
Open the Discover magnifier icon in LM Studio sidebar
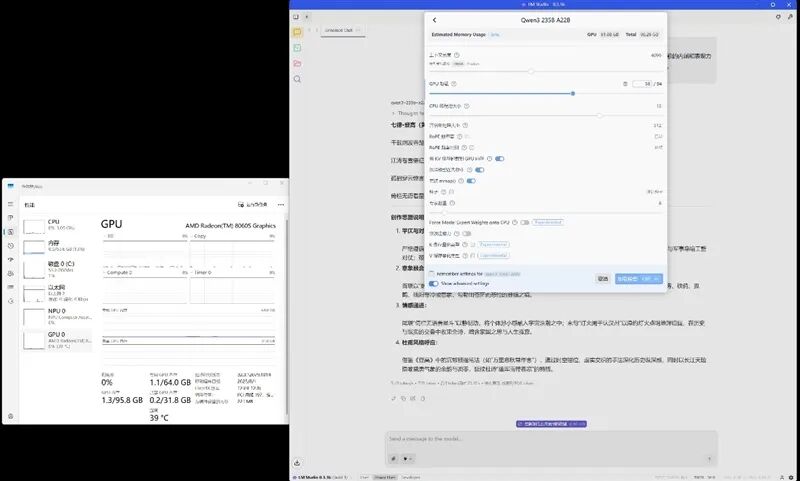(297, 80)
